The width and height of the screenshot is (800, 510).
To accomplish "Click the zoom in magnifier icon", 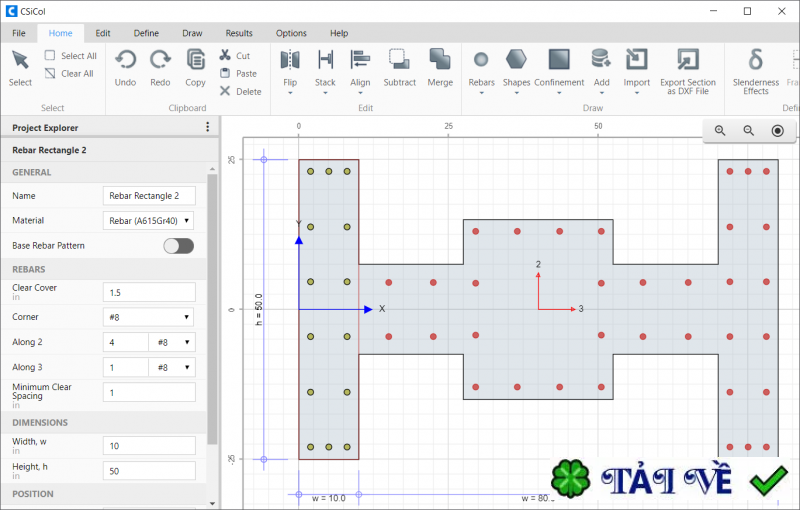I will pyautogui.click(x=719, y=131).
